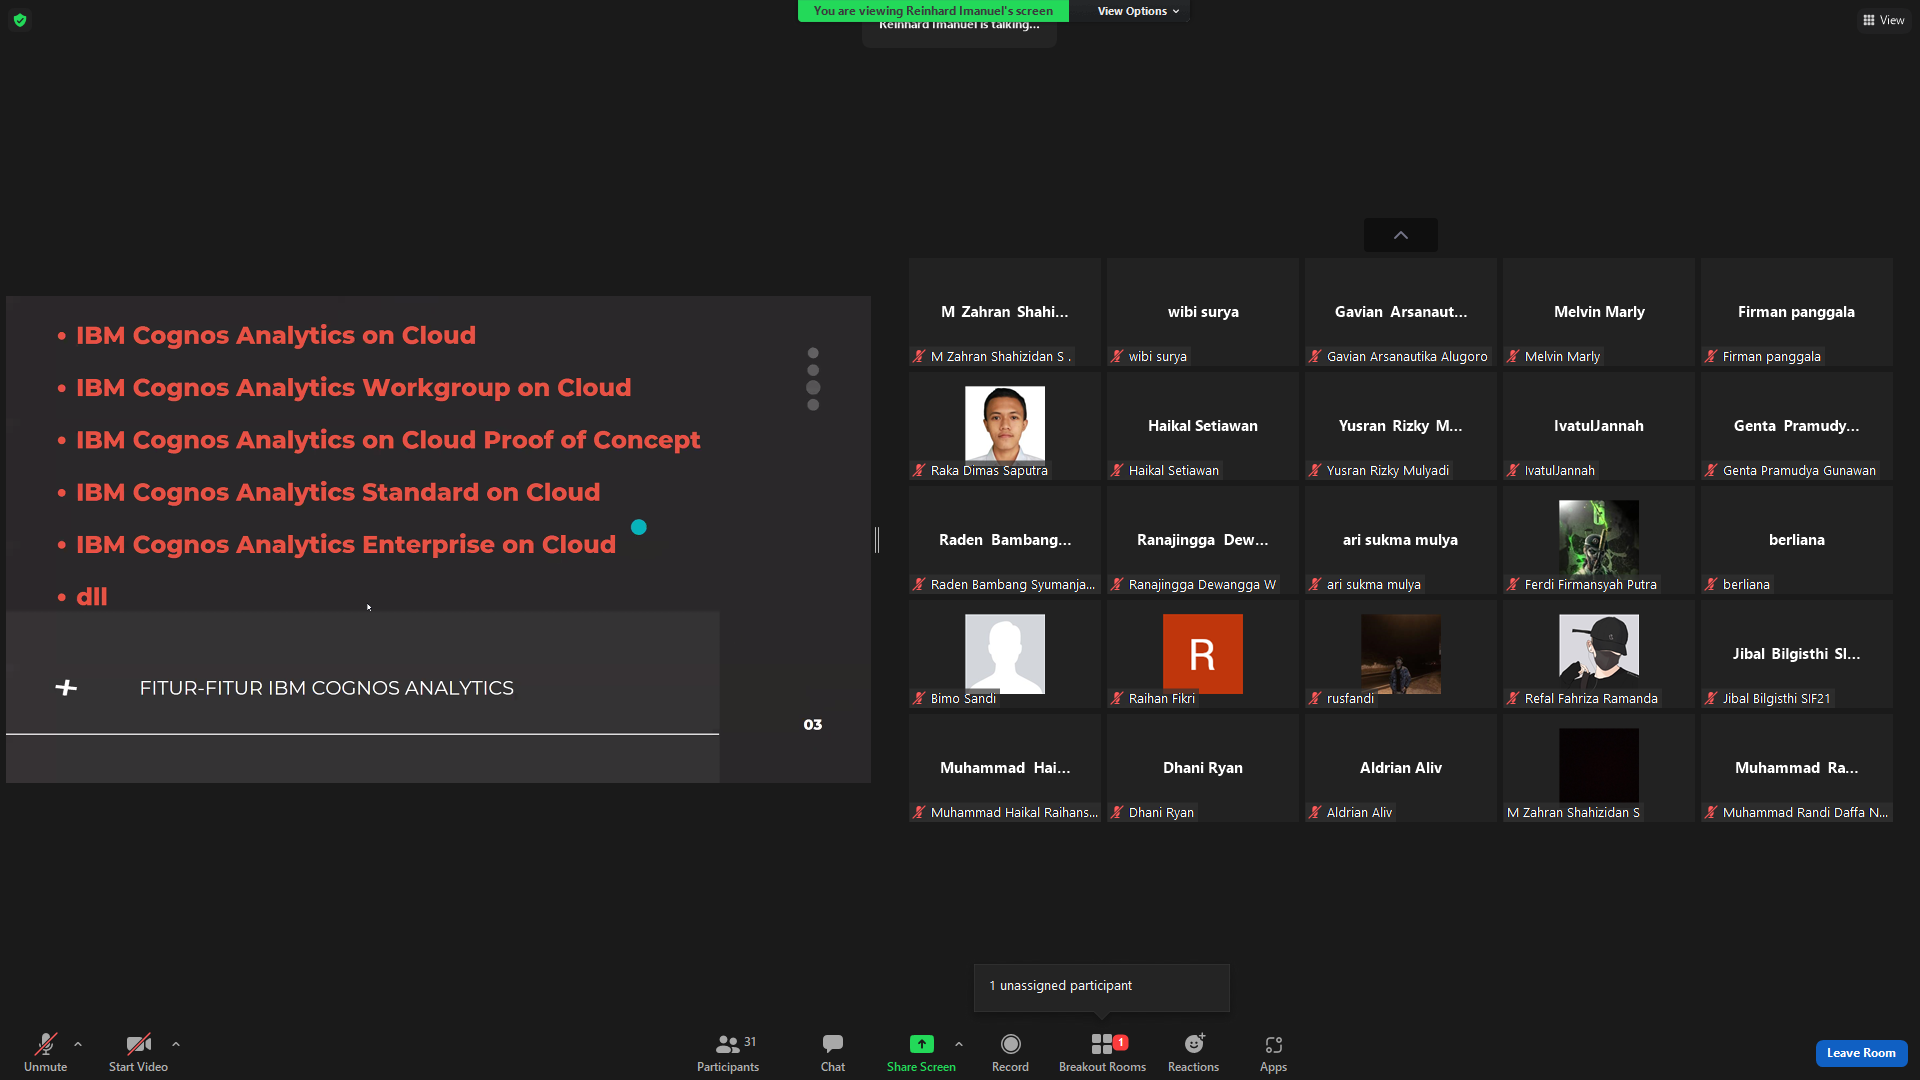Select the IvatulJannah participant tile
This screenshot has height=1080, width=1920.
pyautogui.click(x=1599, y=426)
